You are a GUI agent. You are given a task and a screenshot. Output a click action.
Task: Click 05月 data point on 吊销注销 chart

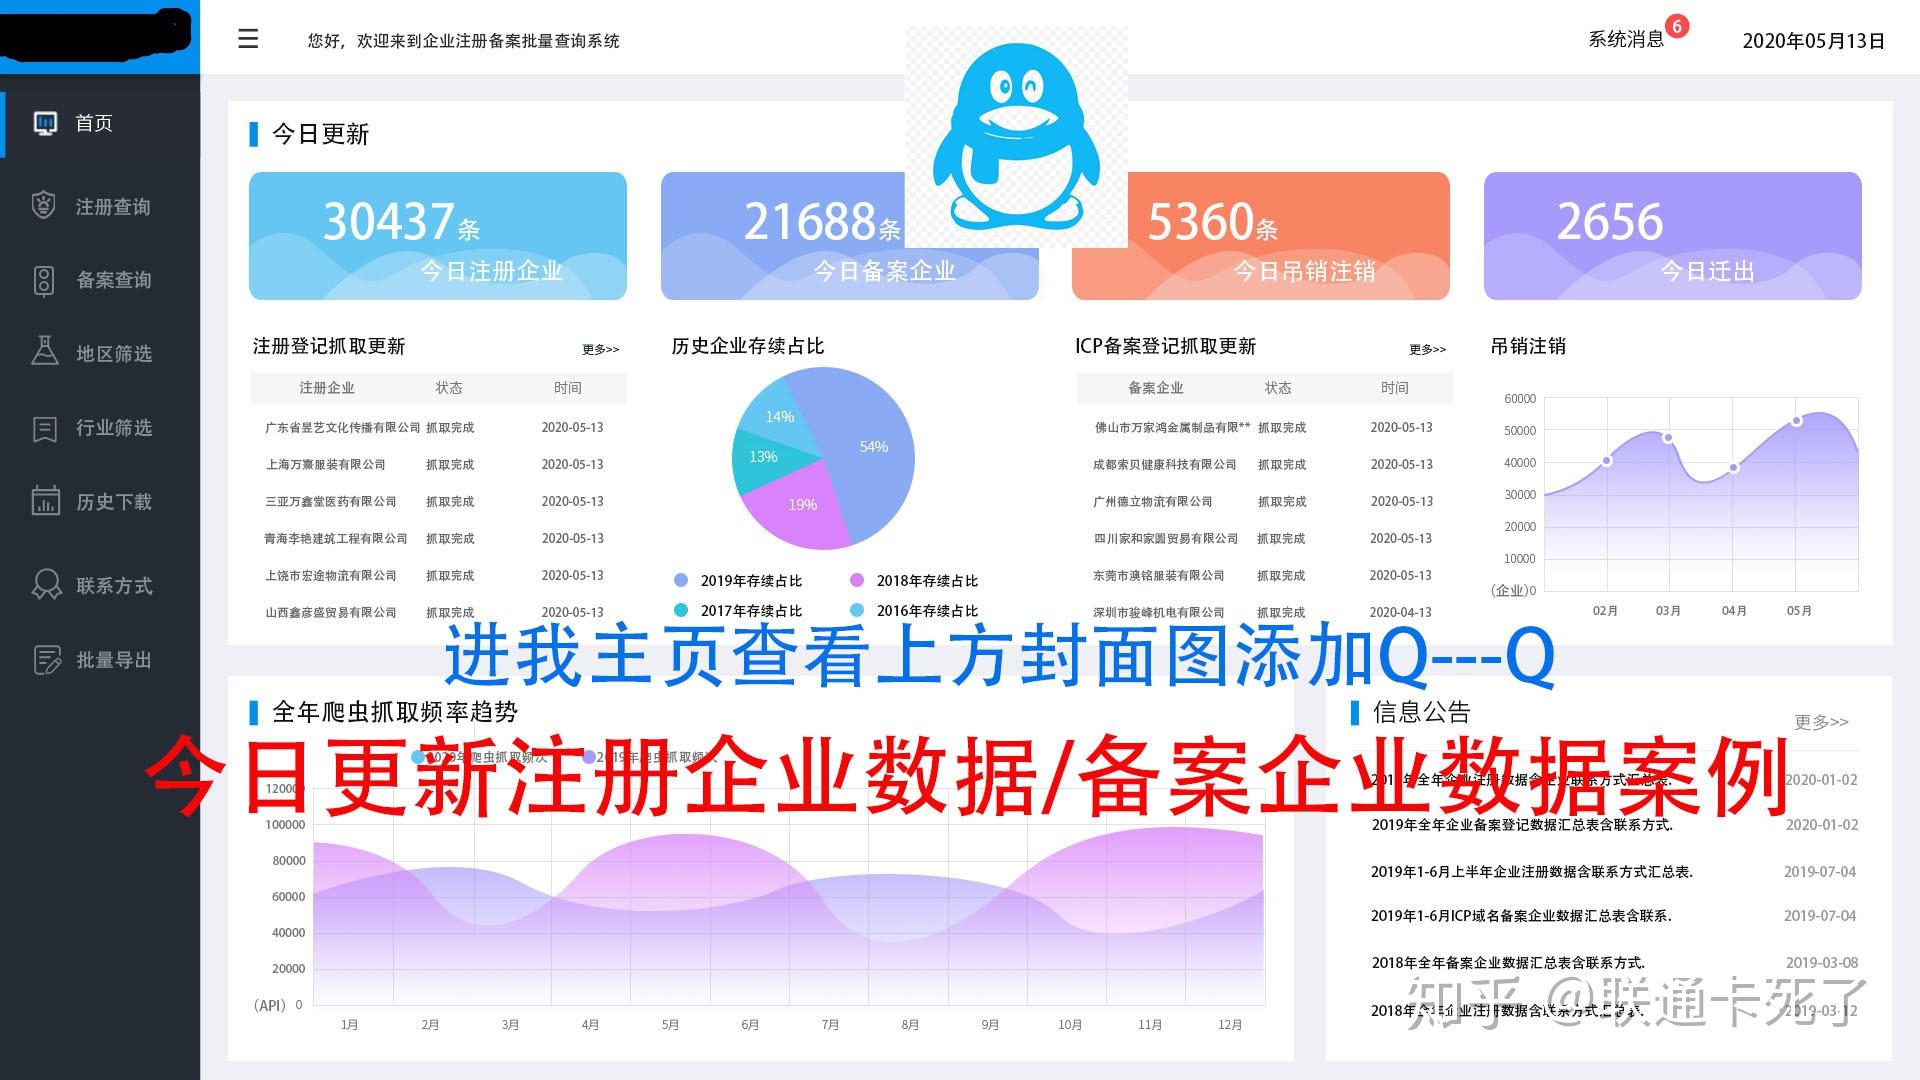pos(1797,421)
